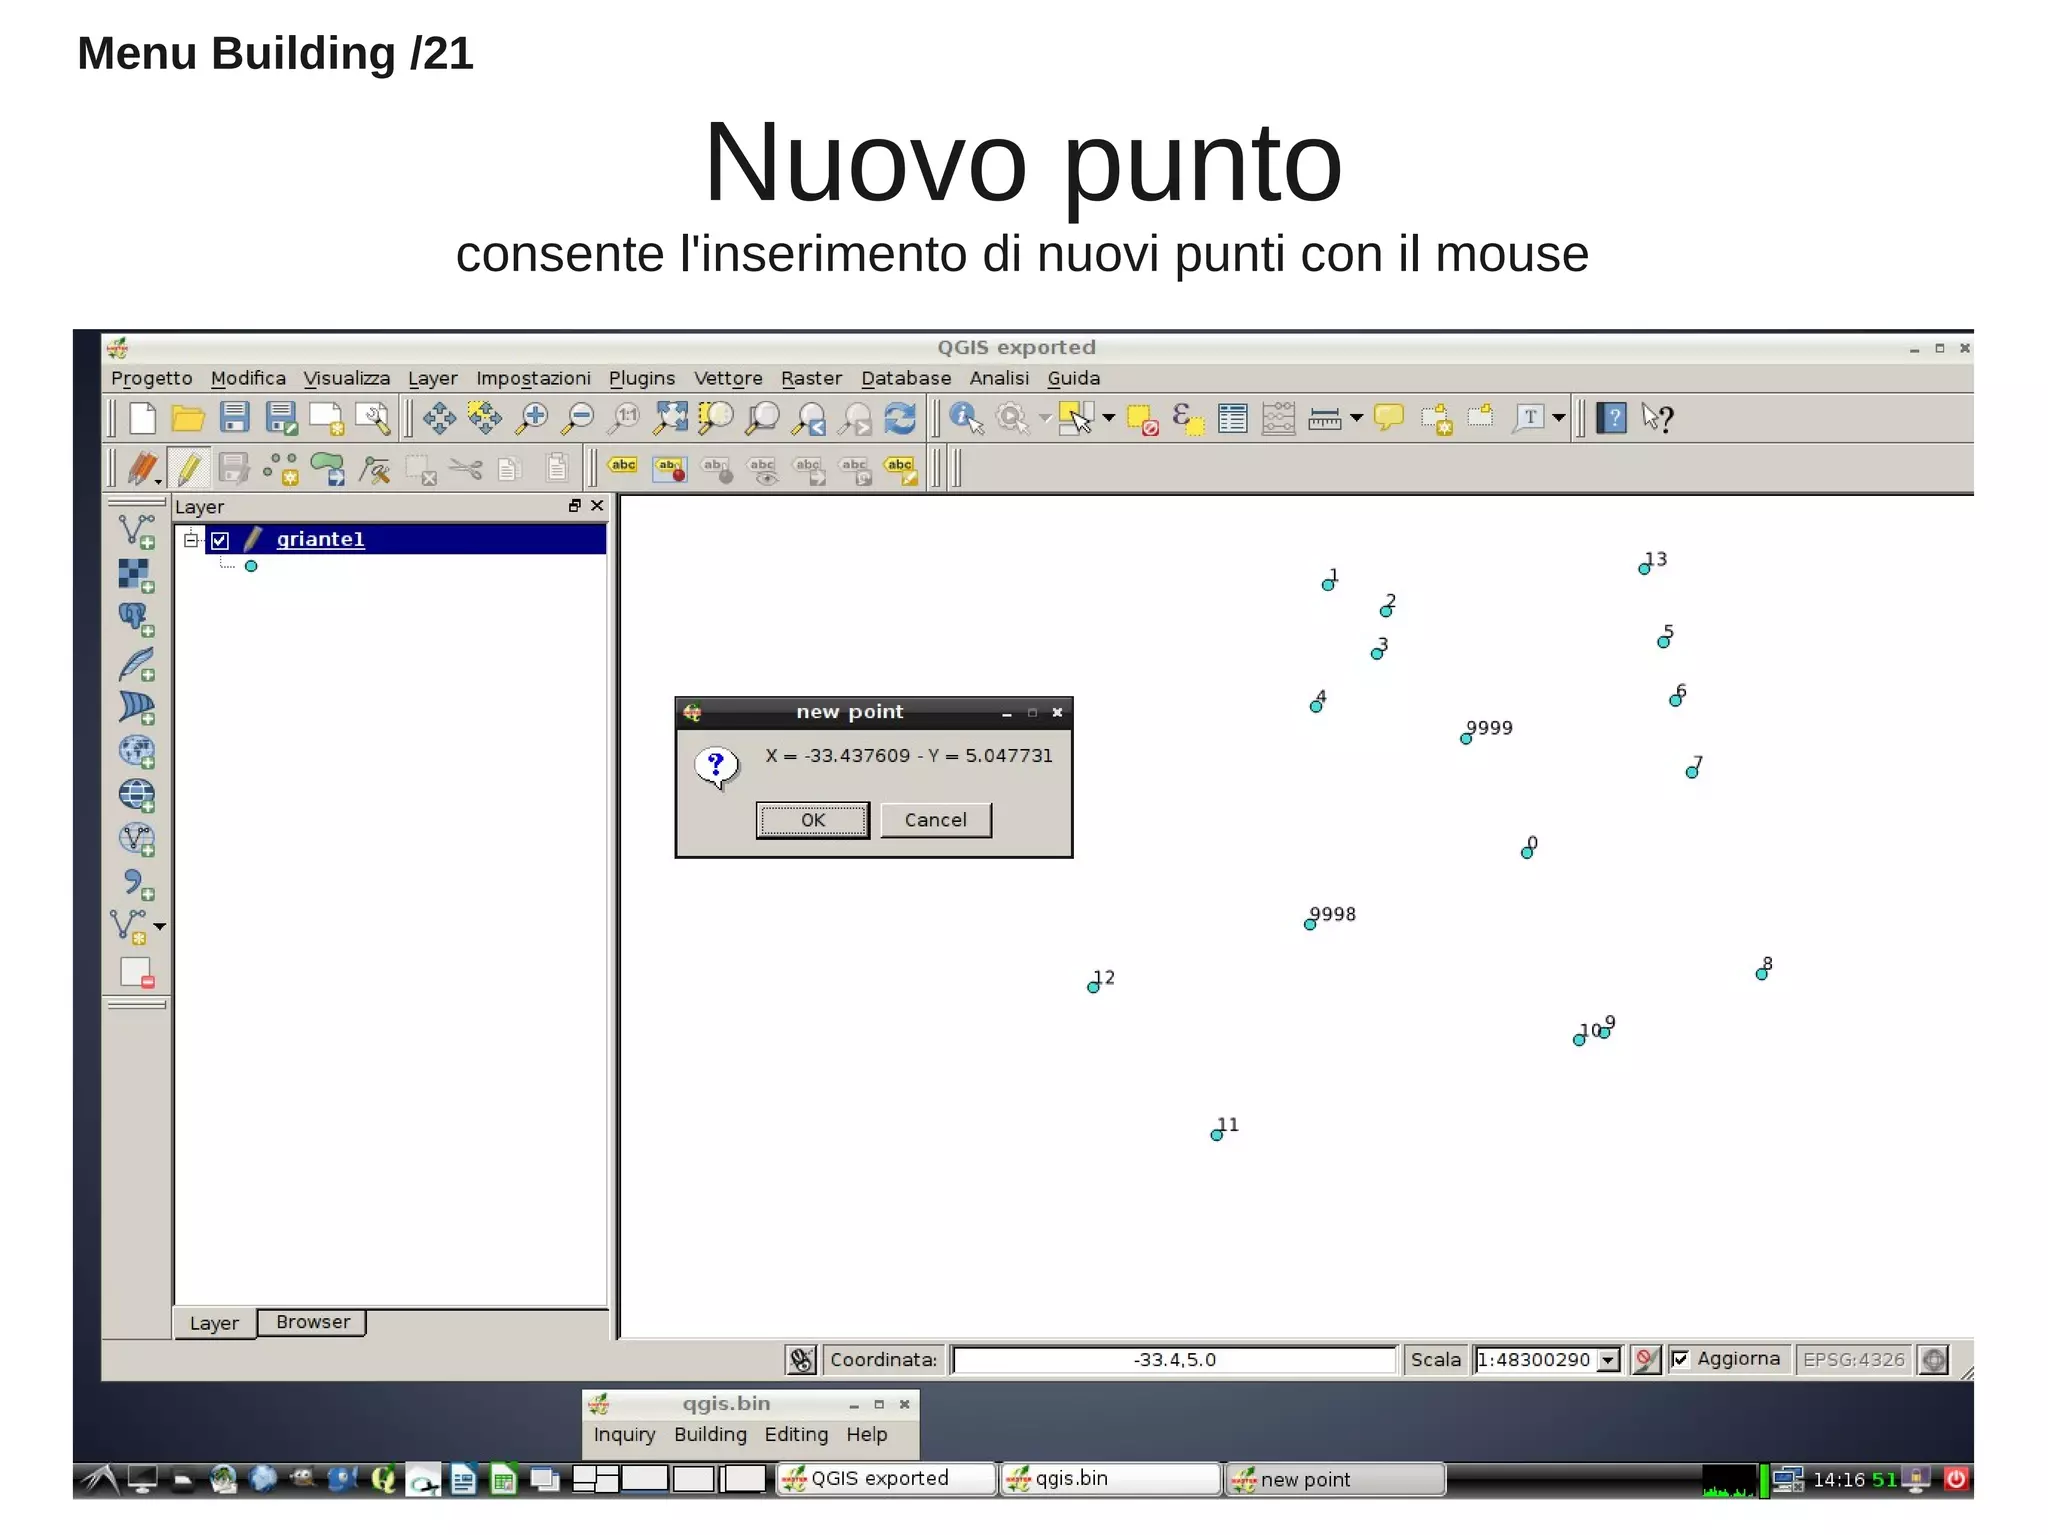2048x1535 pixels.
Task: Select the Zoom In tool
Action: pos(532,418)
